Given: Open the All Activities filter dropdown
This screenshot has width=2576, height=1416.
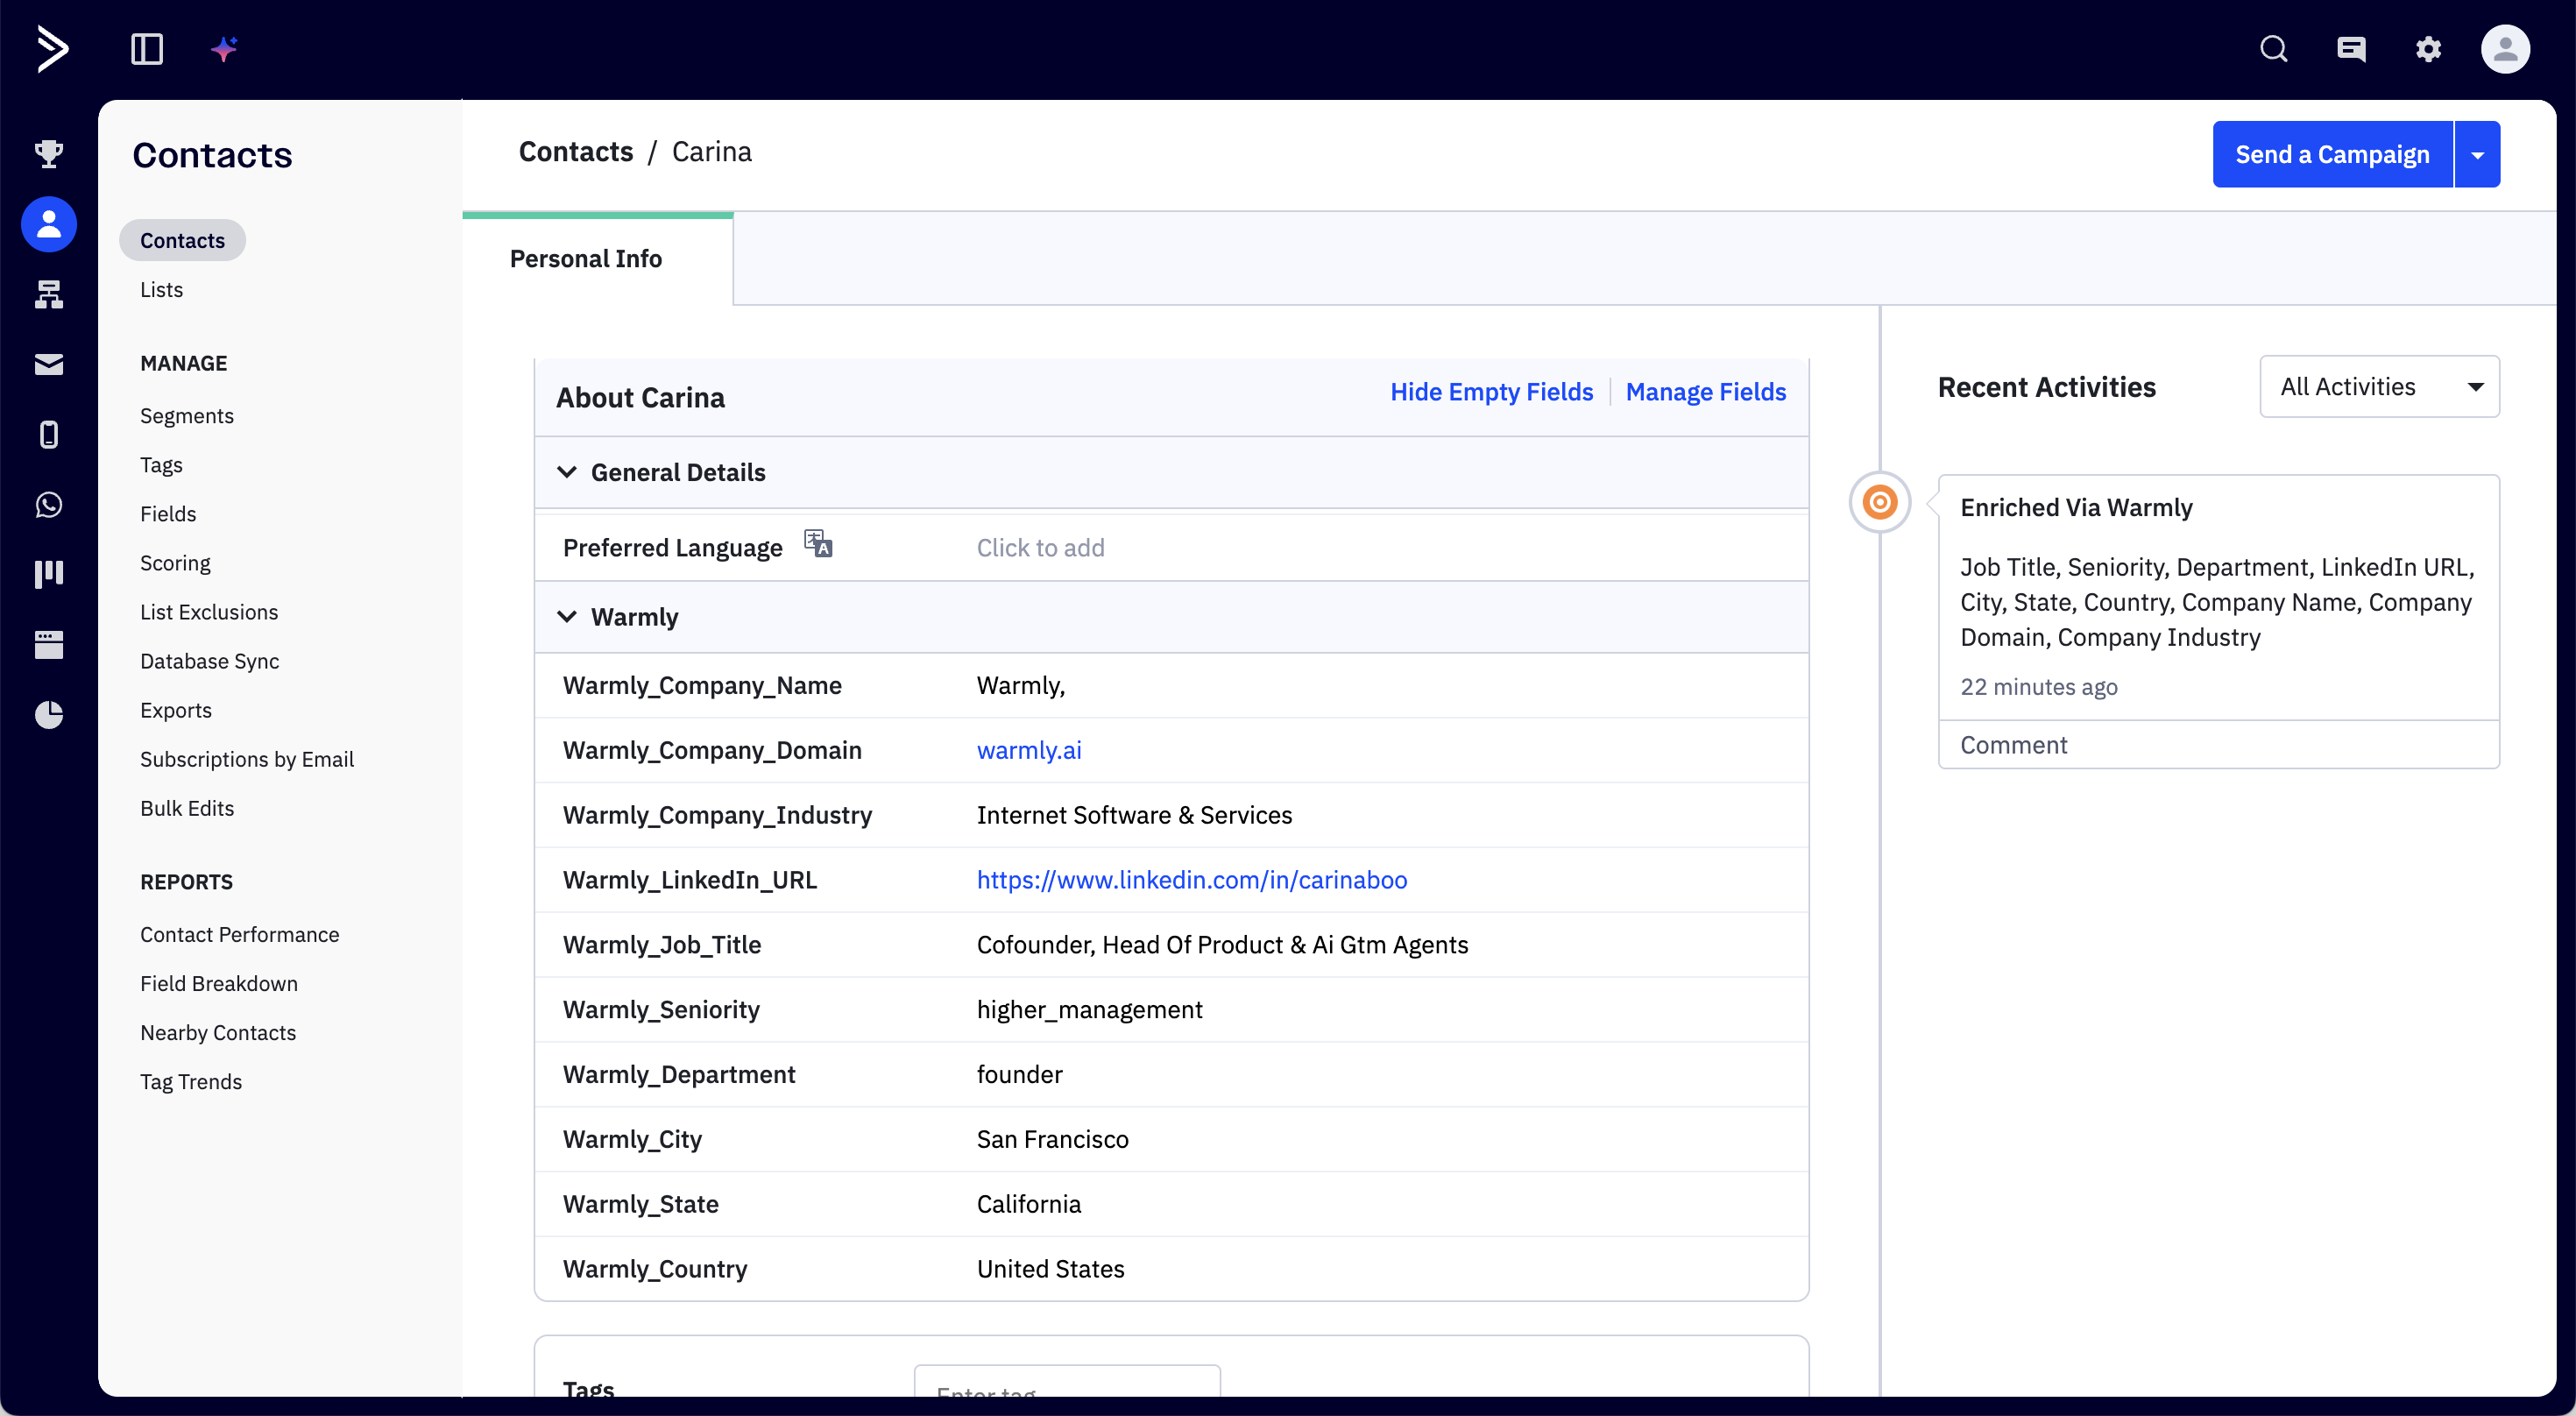Looking at the screenshot, I should [2379, 386].
